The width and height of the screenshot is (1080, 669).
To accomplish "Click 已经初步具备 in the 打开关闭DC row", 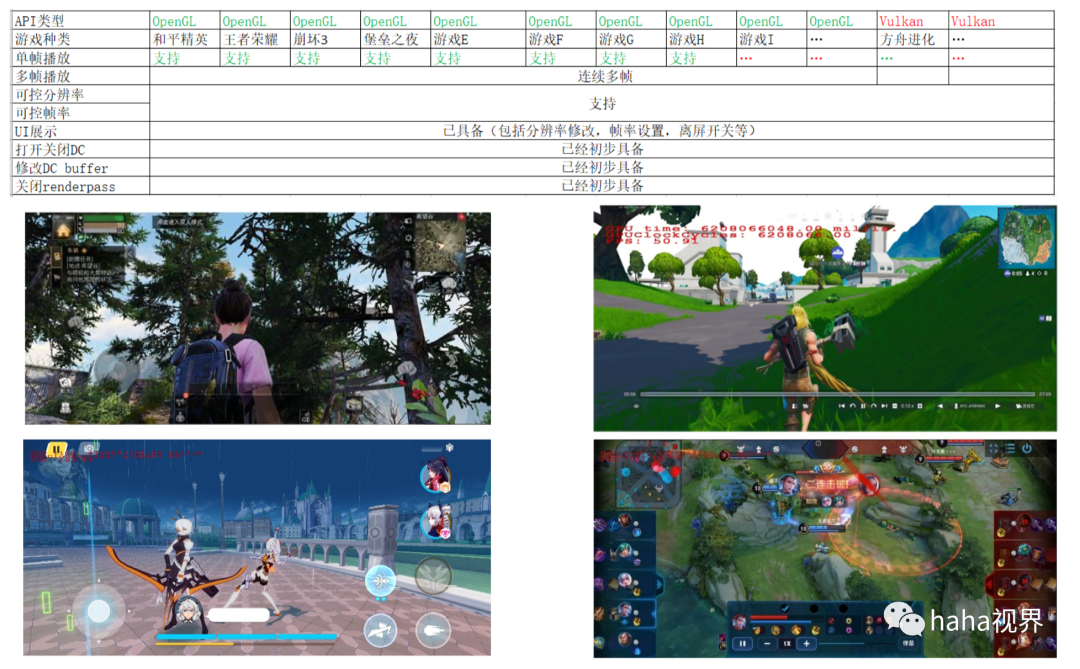I will pos(603,149).
